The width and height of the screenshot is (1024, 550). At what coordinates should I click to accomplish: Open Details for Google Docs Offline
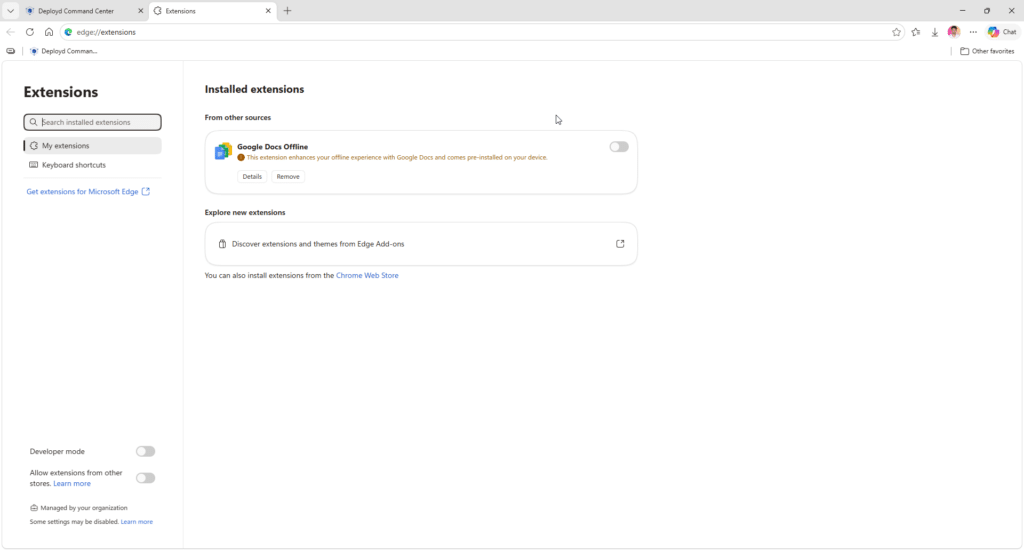[x=252, y=176]
